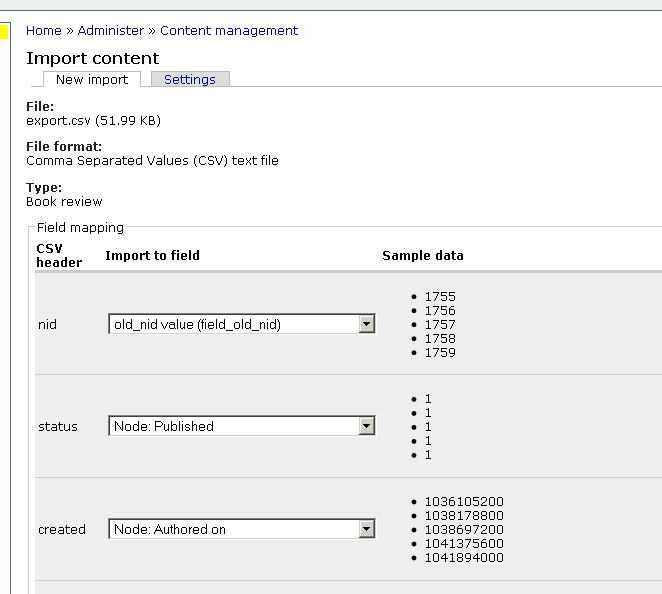
Task: Switch to the Settings tab
Action: [x=190, y=79]
